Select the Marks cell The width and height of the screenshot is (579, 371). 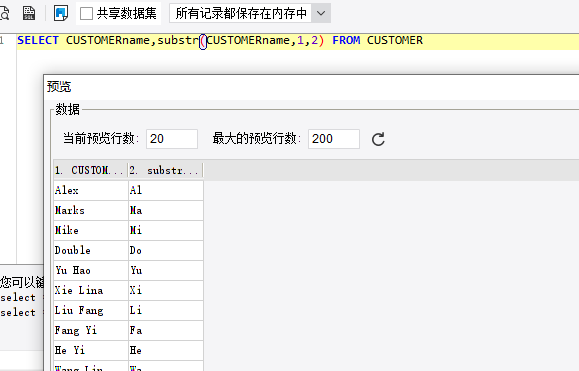91,210
